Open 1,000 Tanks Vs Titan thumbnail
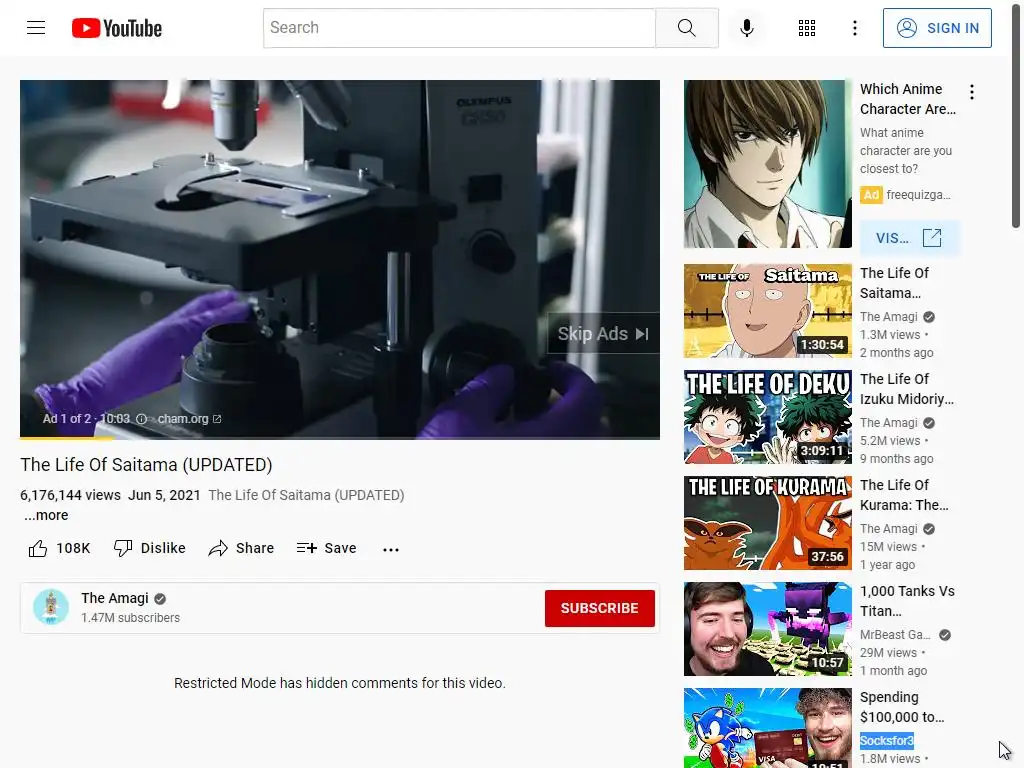This screenshot has width=1024, height=768. (767, 629)
